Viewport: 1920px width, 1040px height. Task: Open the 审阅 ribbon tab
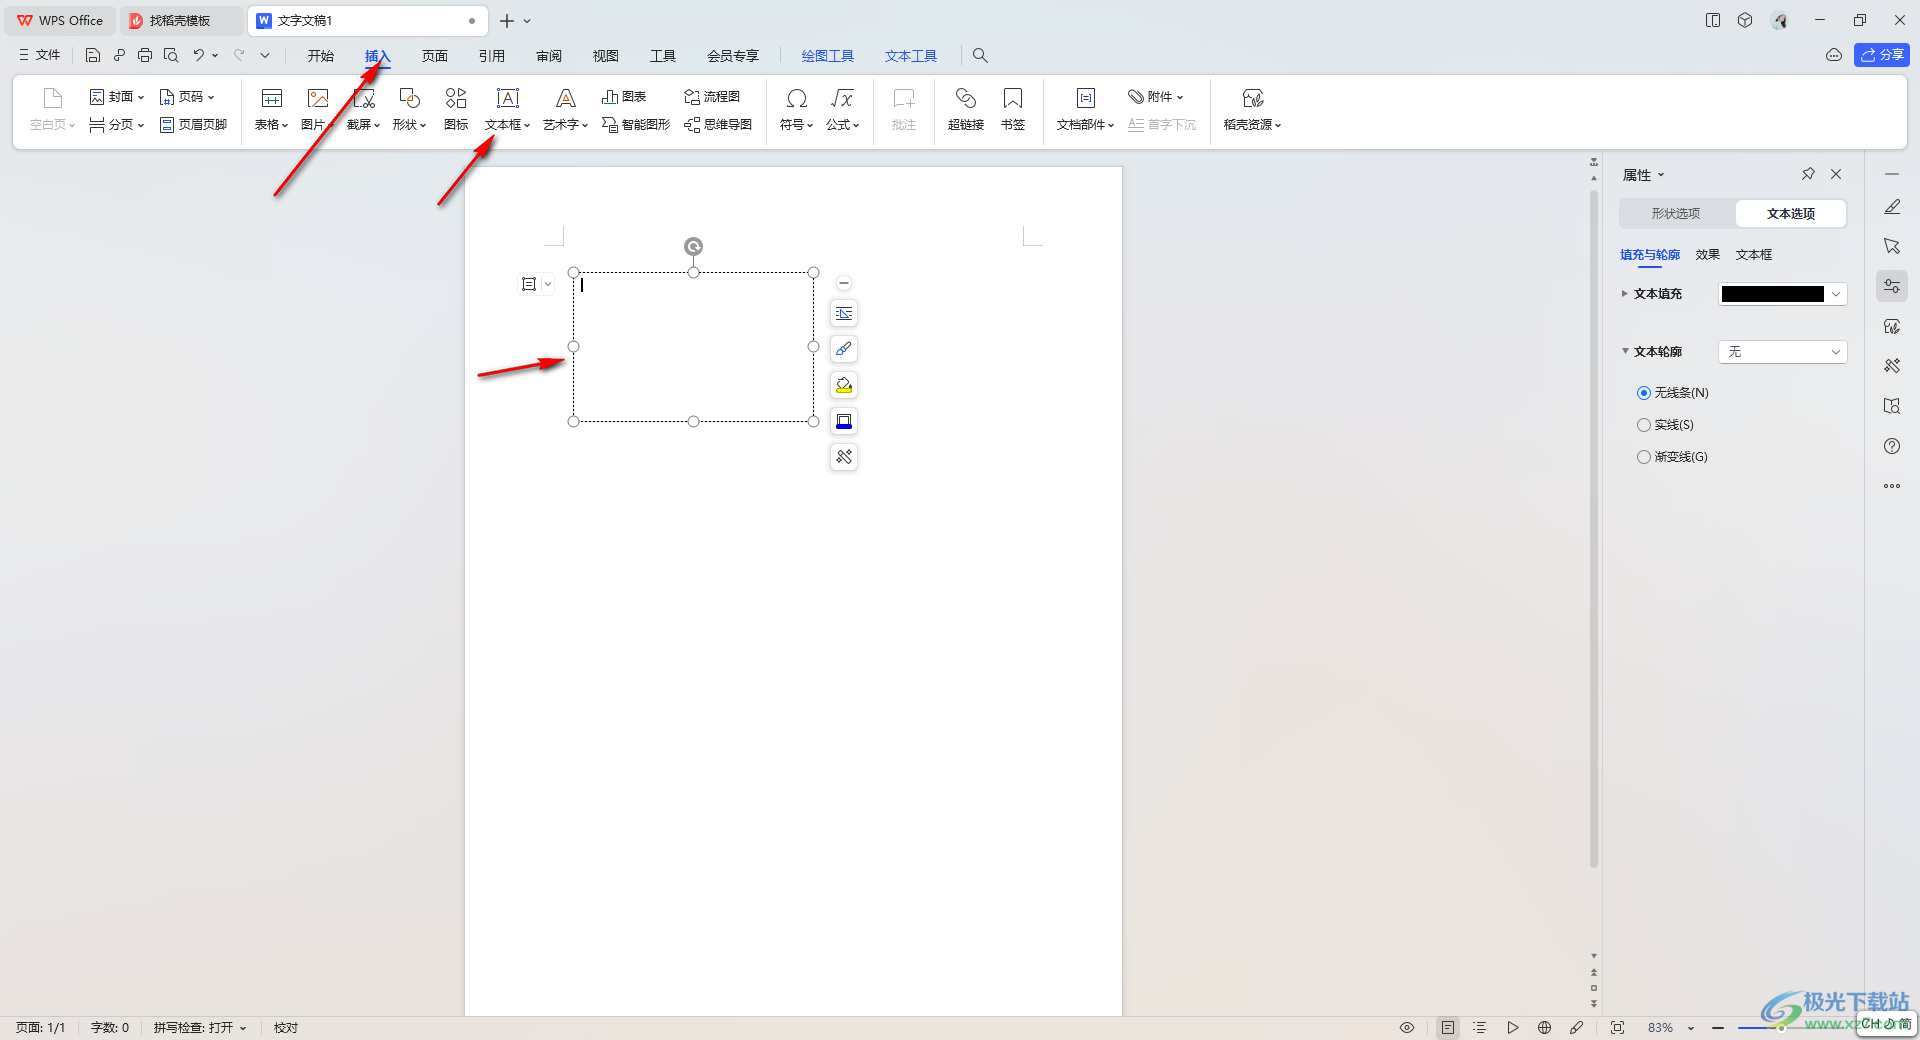[x=549, y=56]
